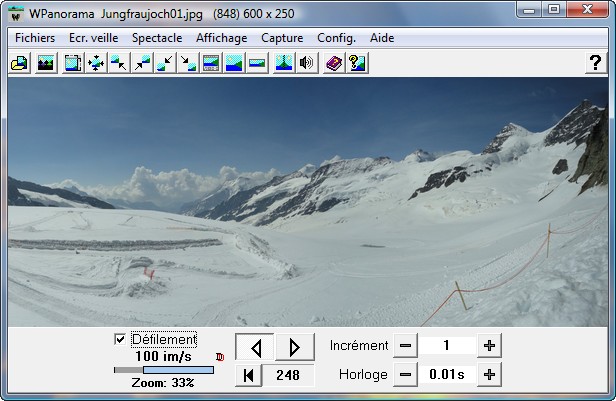Image resolution: width=616 pixels, height=401 pixels.
Task: Click the large question mark help button
Action: click(596, 63)
